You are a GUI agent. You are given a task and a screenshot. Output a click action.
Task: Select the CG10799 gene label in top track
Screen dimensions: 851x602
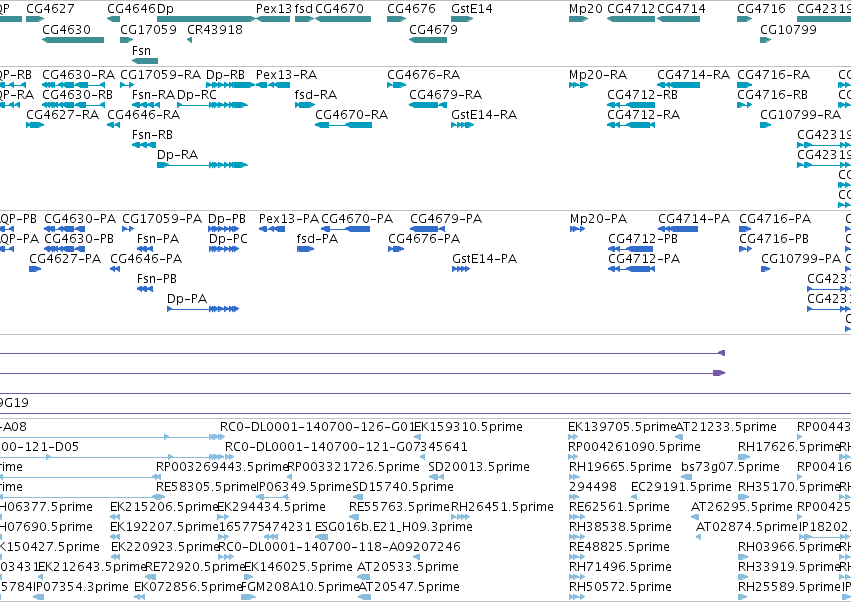[x=788, y=29]
